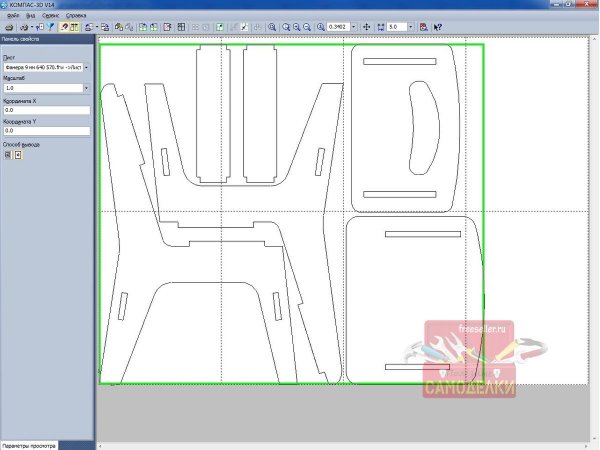This screenshot has height=450, width=600.
Task: Click the icon right of the printer icon
Action: (x=25, y=27)
